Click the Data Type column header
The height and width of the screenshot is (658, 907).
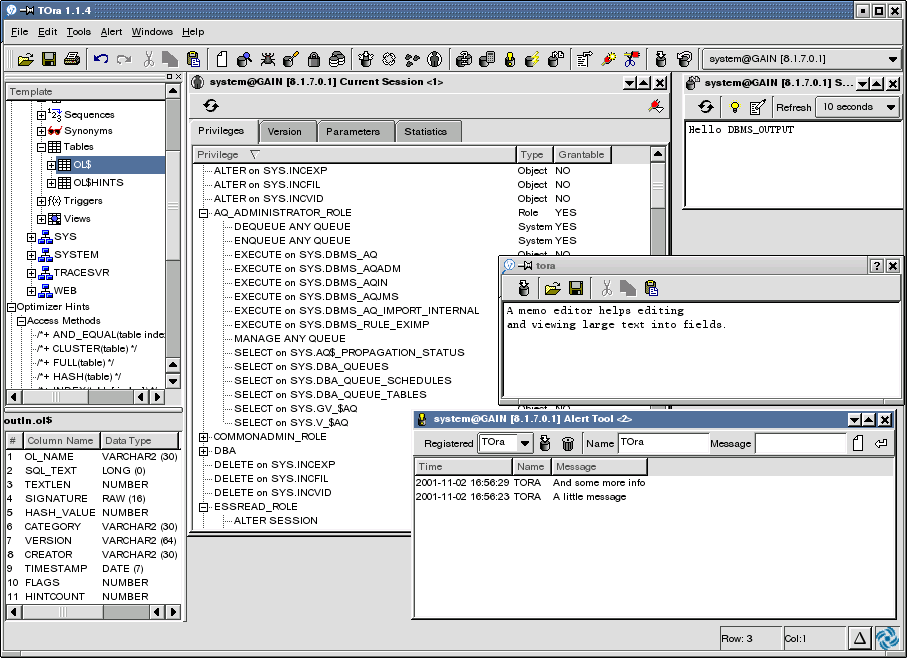tap(139, 441)
